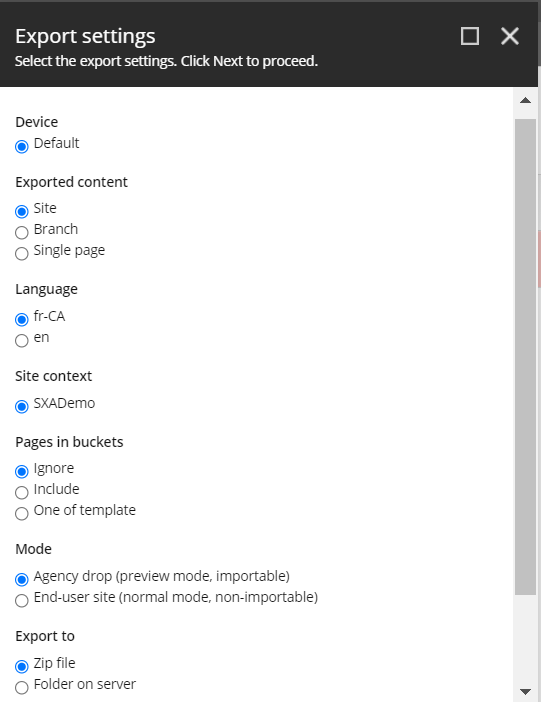Screen dimensions: 541x702
Task: Select Branch as exported content
Action: [21, 233]
